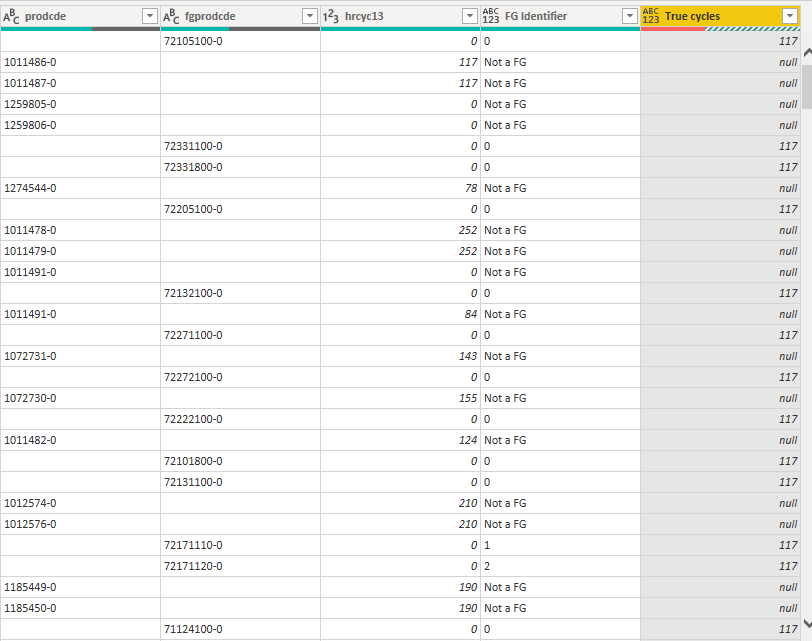Expand the fgprodcde filter dropdown
This screenshot has height=641, width=812.
(x=310, y=17)
